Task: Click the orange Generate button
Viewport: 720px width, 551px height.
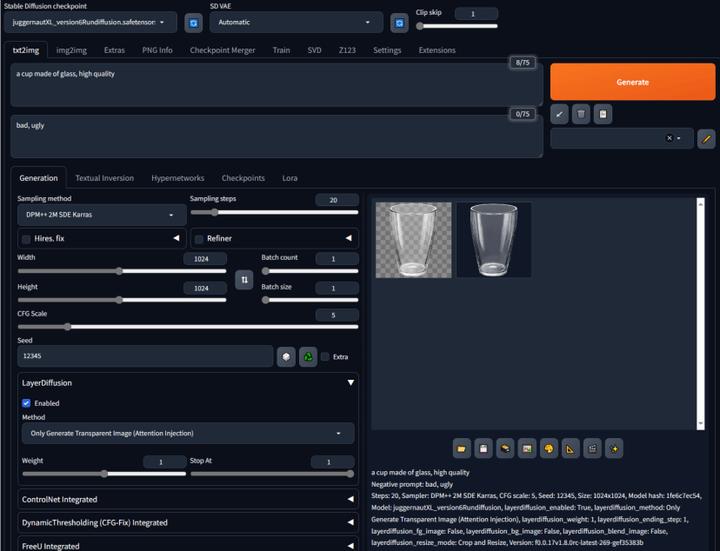Action: 632,82
